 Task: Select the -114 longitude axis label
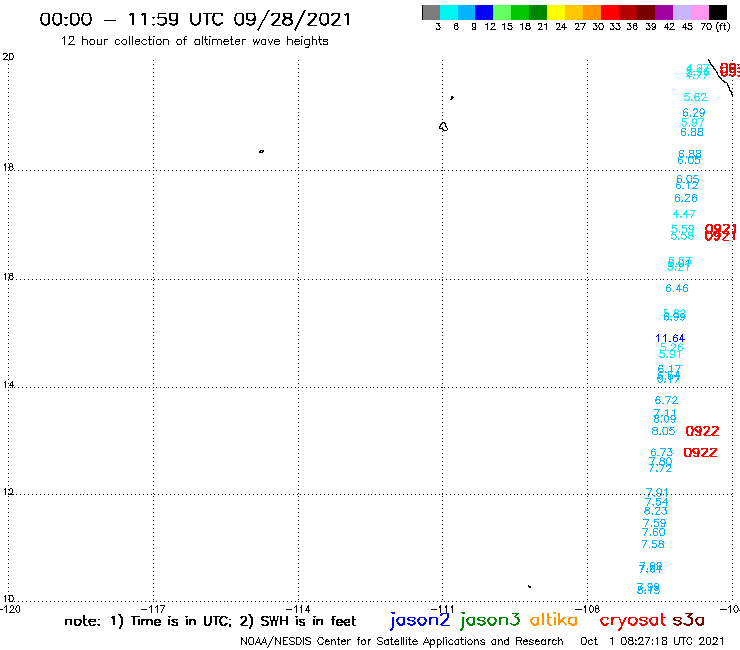pos(298,609)
